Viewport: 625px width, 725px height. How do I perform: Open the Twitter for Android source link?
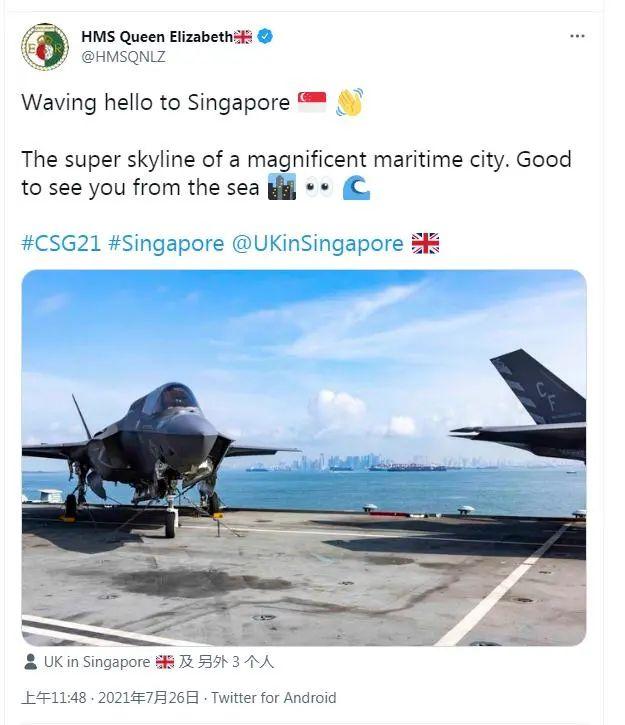click(x=274, y=697)
